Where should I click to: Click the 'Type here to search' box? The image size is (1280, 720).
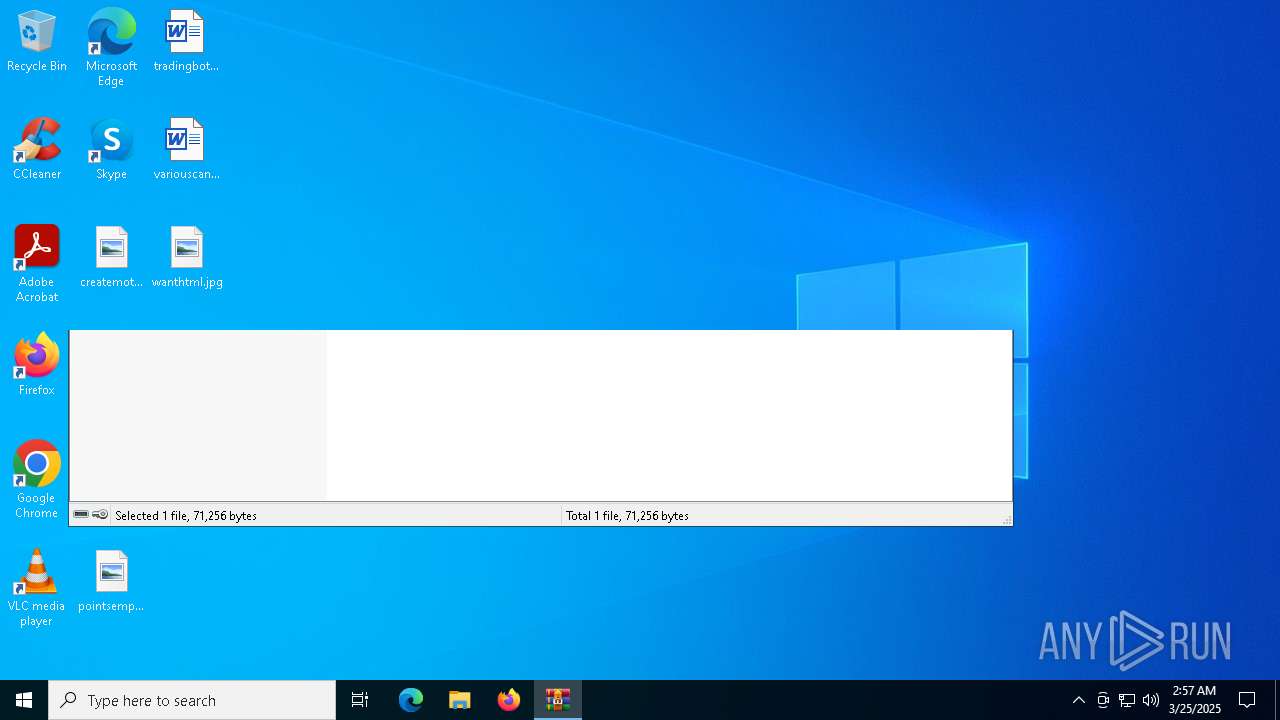[x=192, y=700]
